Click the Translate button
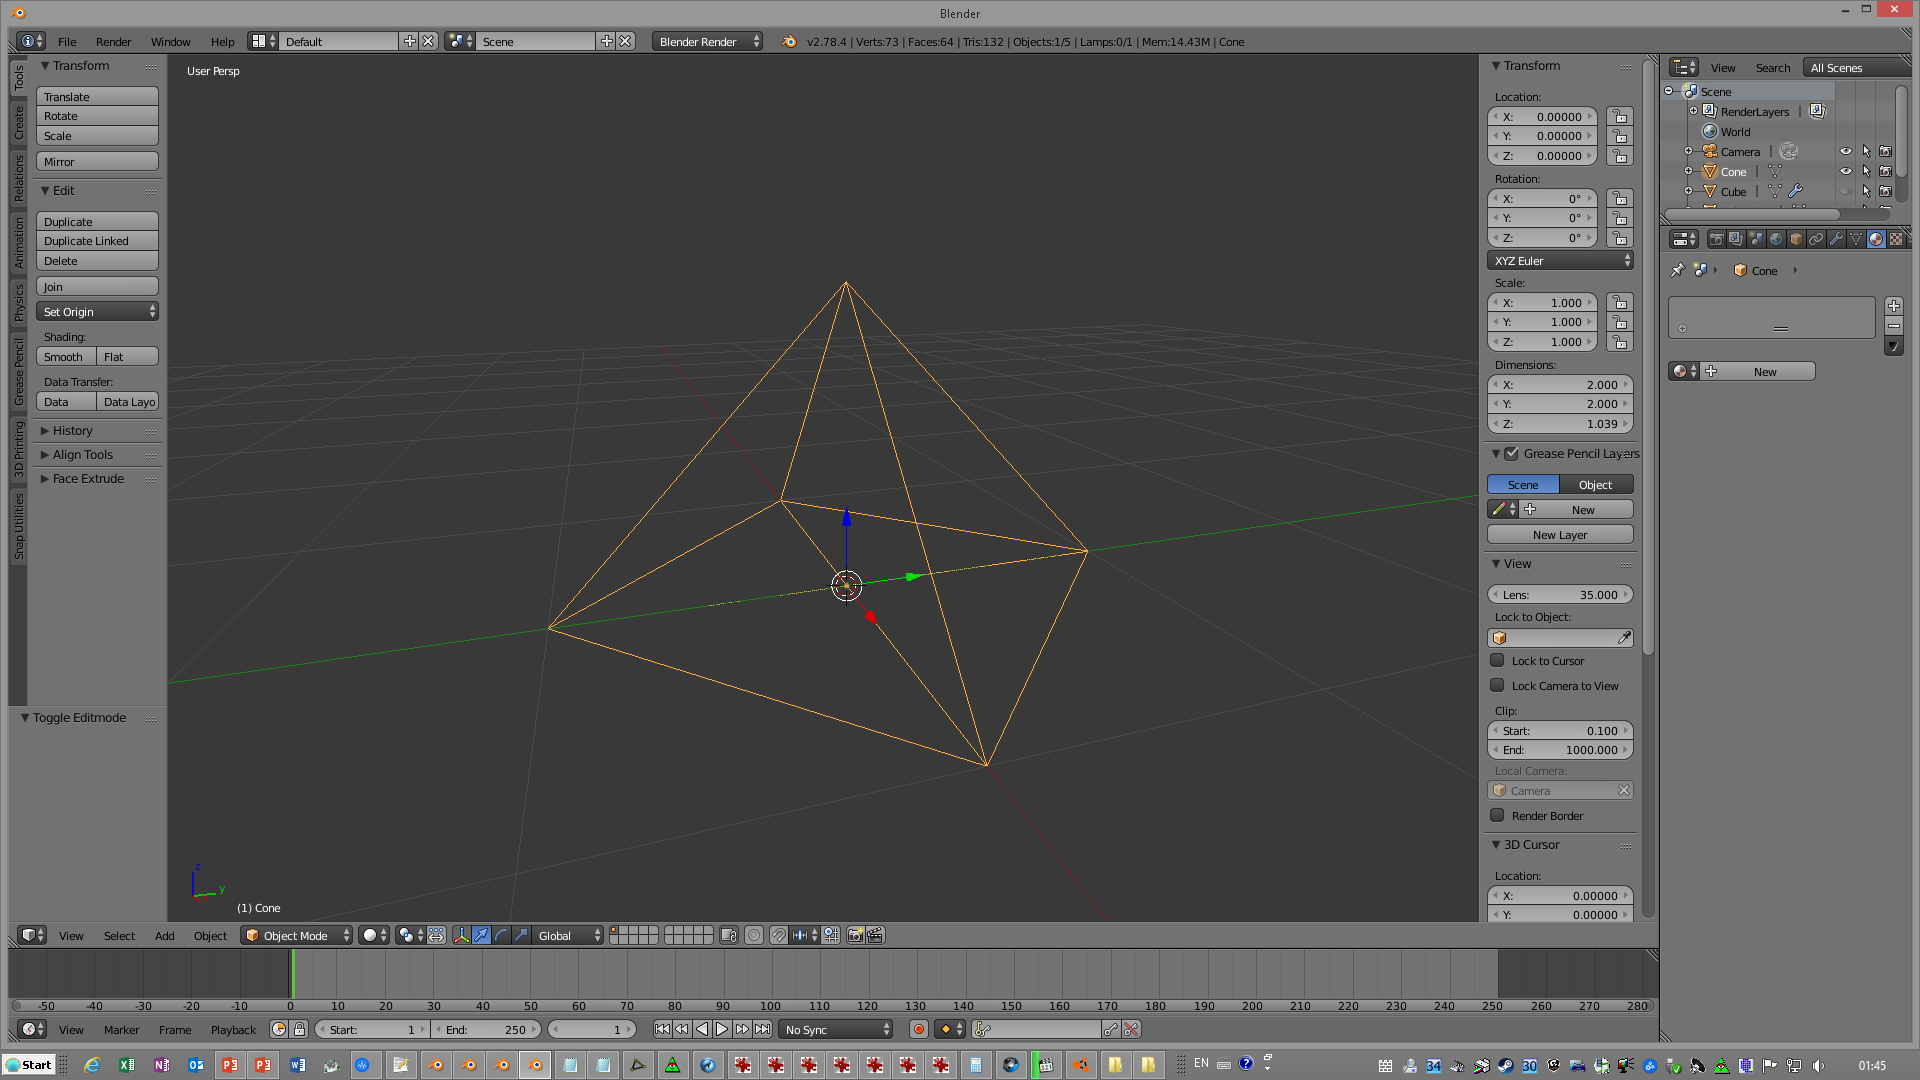Screen dimensions: 1920x1080 [98, 96]
